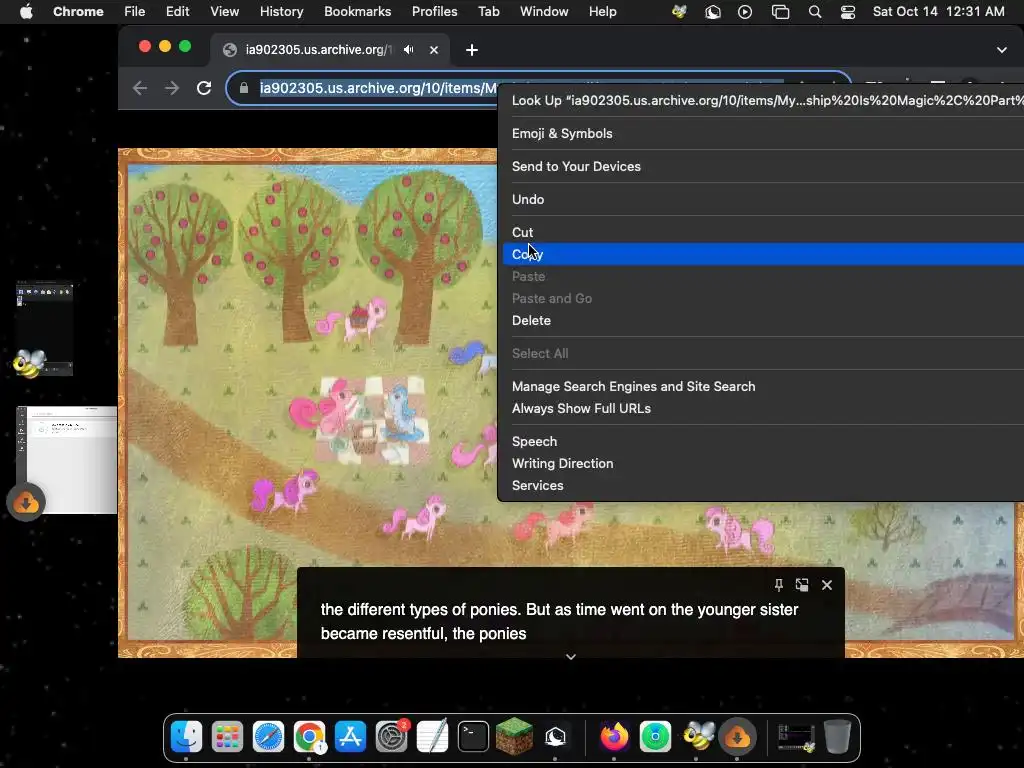Image resolution: width=1024 pixels, height=768 pixels.
Task: Open the Apple menu
Action: (x=26, y=11)
